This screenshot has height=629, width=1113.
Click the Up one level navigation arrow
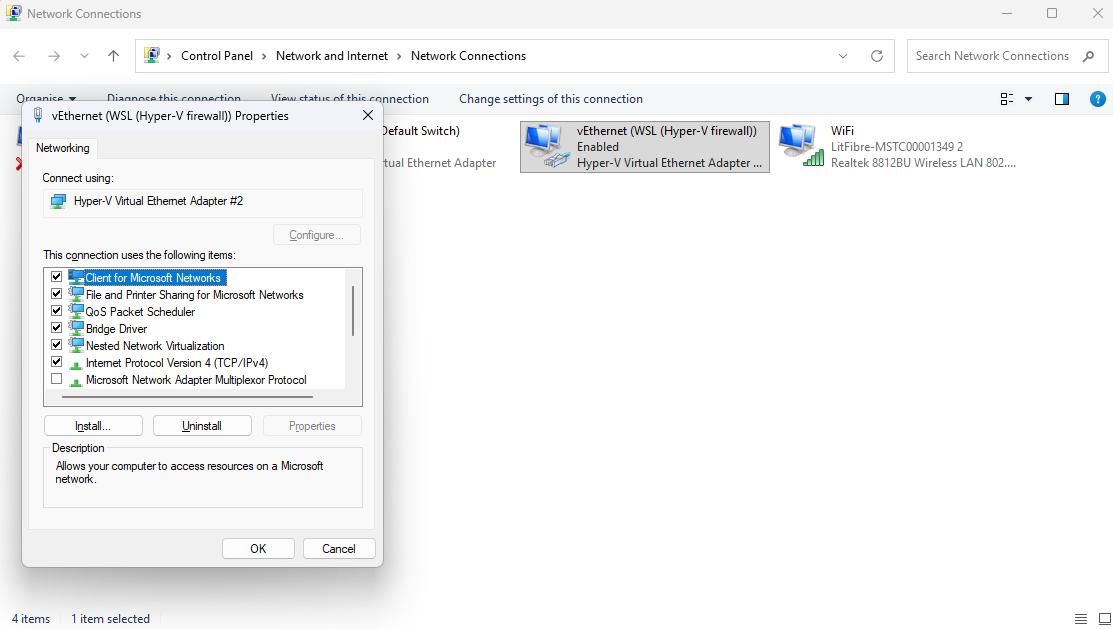[x=113, y=56]
